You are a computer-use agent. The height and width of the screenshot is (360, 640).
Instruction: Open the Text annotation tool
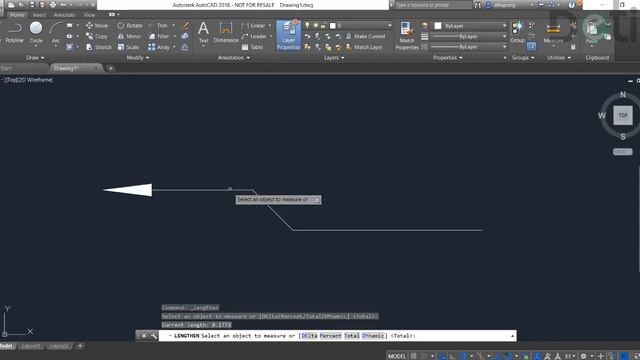pos(203,33)
